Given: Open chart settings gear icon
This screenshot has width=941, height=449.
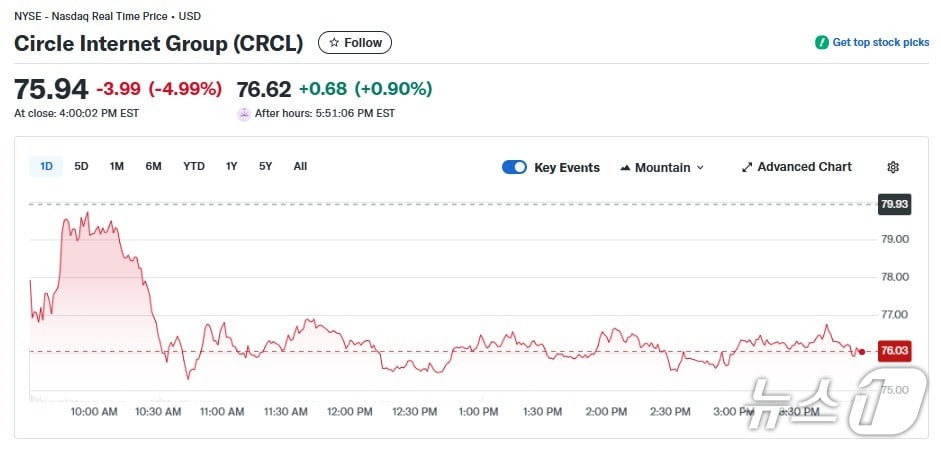Looking at the screenshot, I should (x=893, y=167).
